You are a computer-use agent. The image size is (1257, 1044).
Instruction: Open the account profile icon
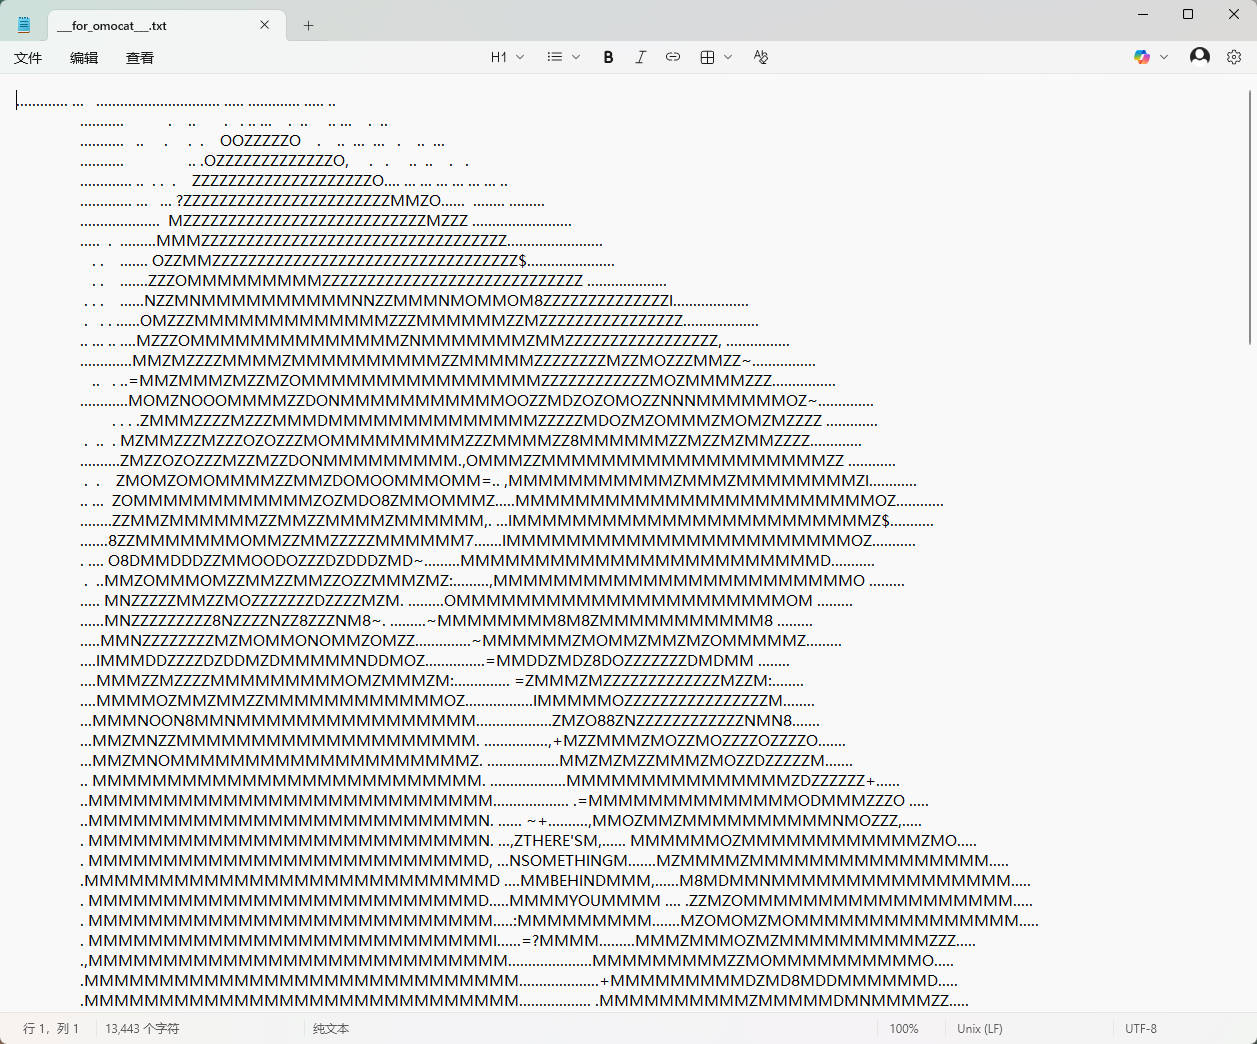pos(1199,57)
